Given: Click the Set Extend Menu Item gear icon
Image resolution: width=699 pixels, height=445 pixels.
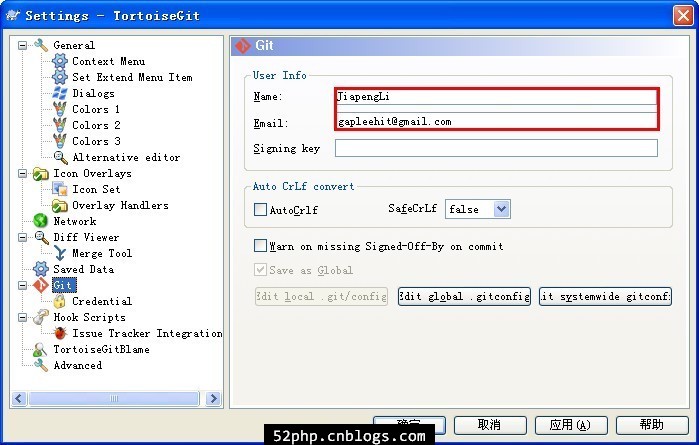Looking at the screenshot, I should coord(60,77).
